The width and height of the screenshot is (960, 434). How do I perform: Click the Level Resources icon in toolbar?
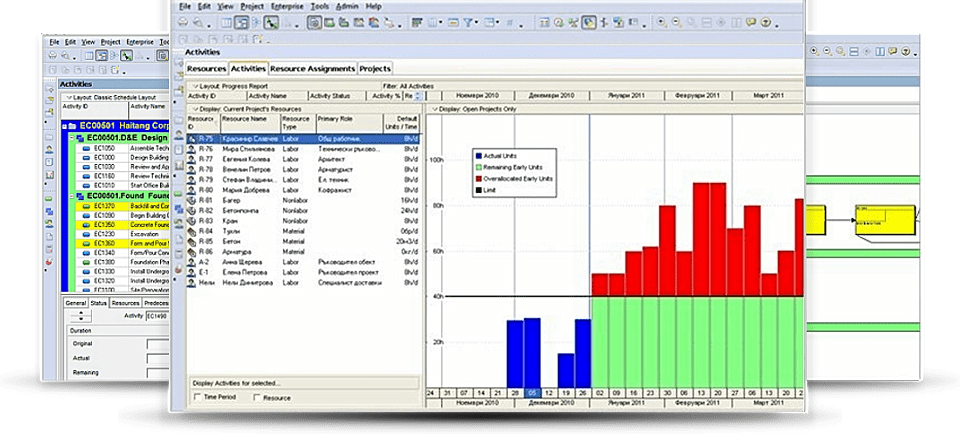573,23
